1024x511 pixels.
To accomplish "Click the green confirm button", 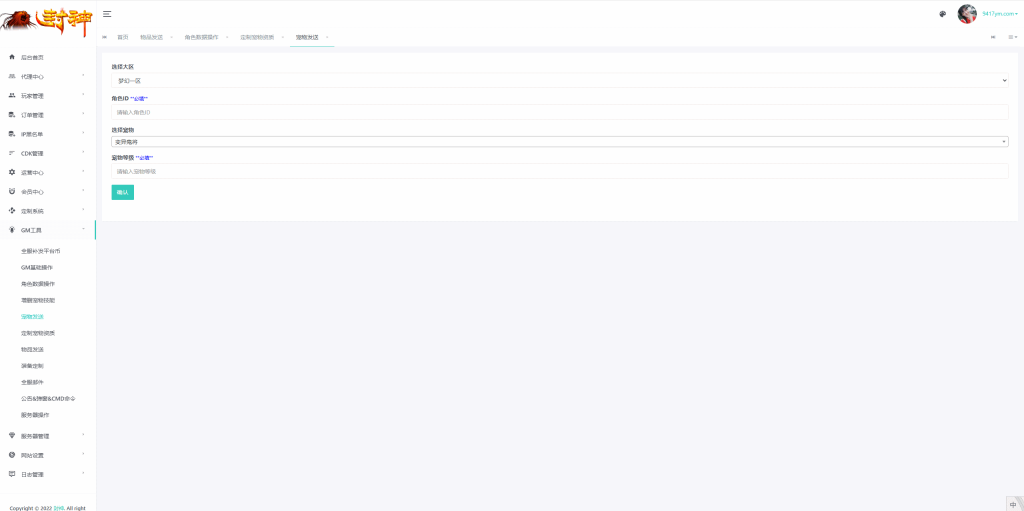I will [x=122, y=192].
